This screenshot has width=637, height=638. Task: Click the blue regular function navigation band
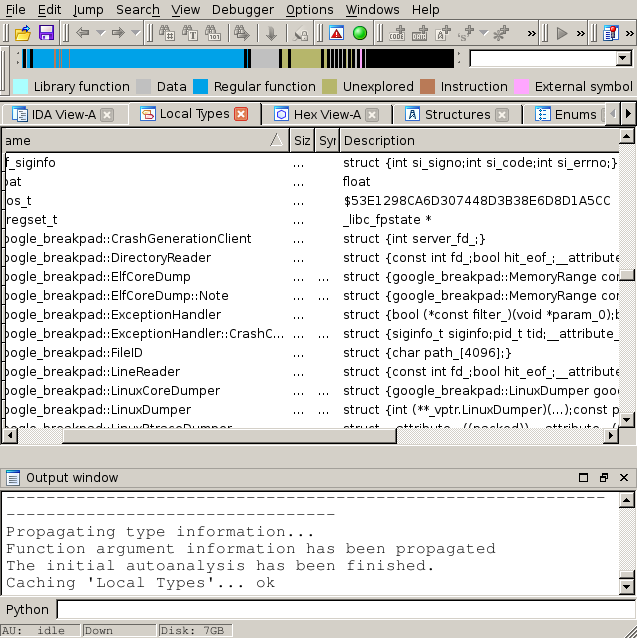(157, 58)
